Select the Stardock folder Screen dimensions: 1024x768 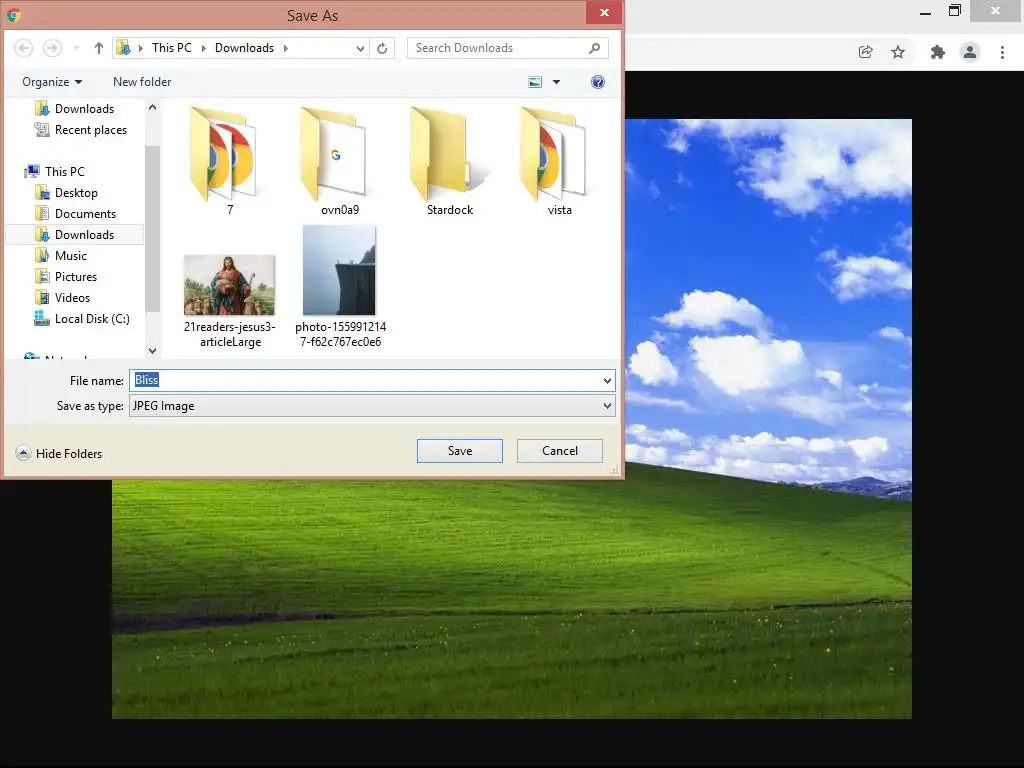click(x=449, y=161)
